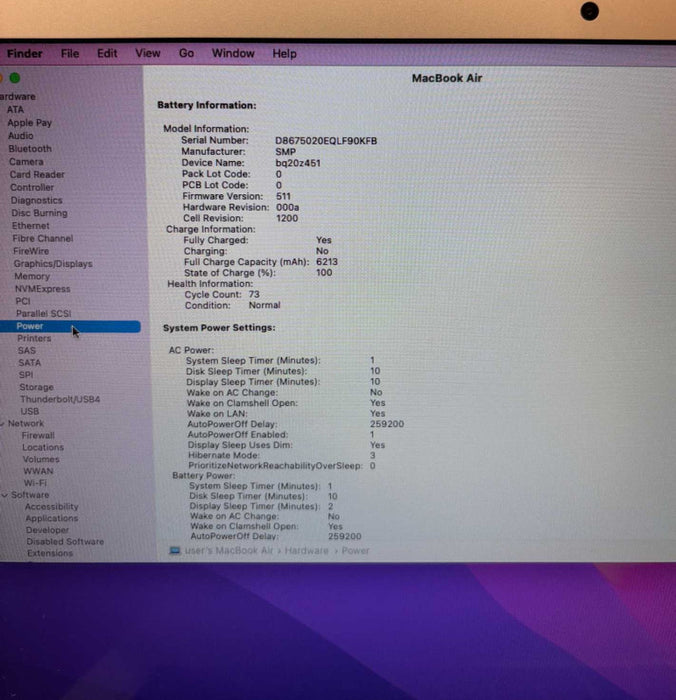Select Ethernet in the sidebar
The height and width of the screenshot is (700, 676).
click(30, 225)
